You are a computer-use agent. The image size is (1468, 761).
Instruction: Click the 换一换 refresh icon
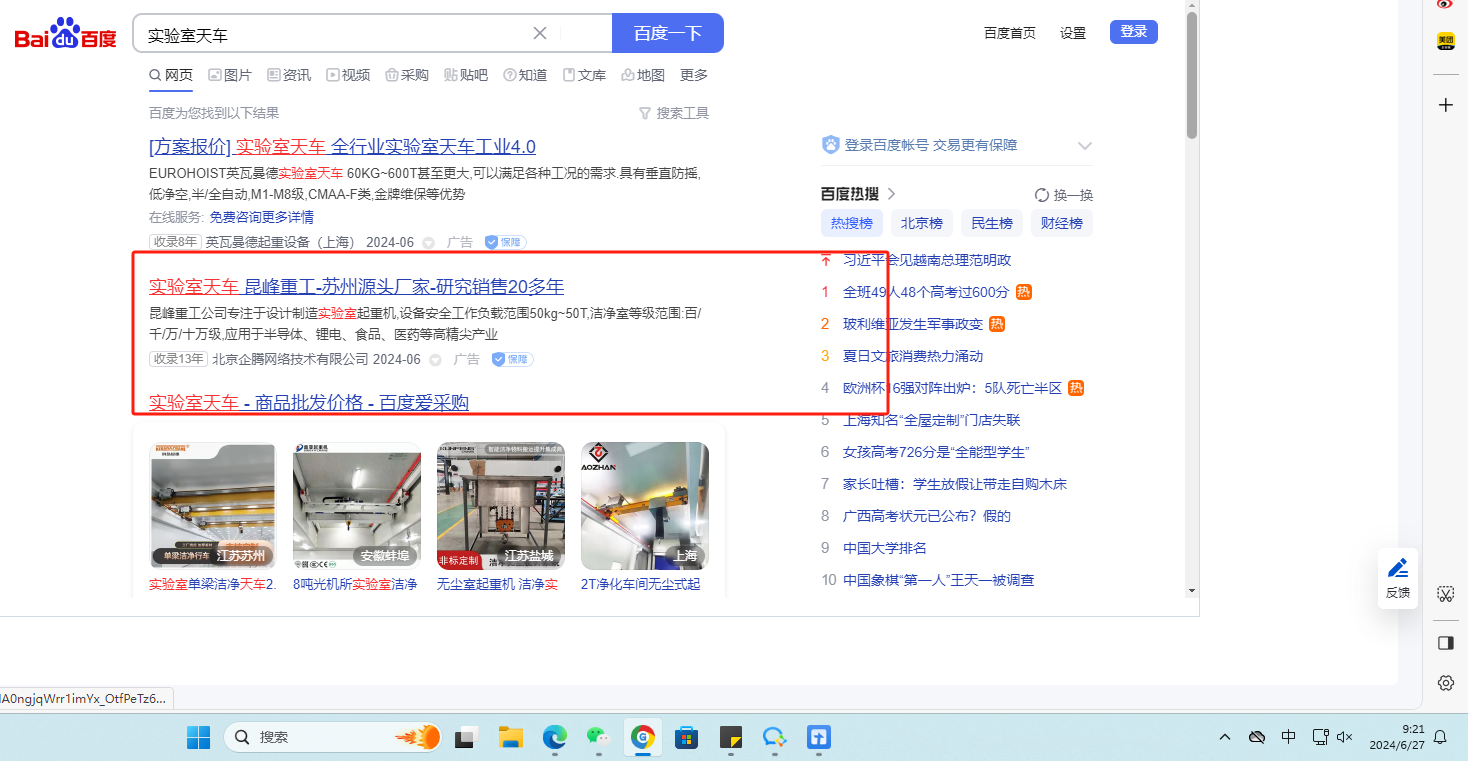coord(1042,195)
